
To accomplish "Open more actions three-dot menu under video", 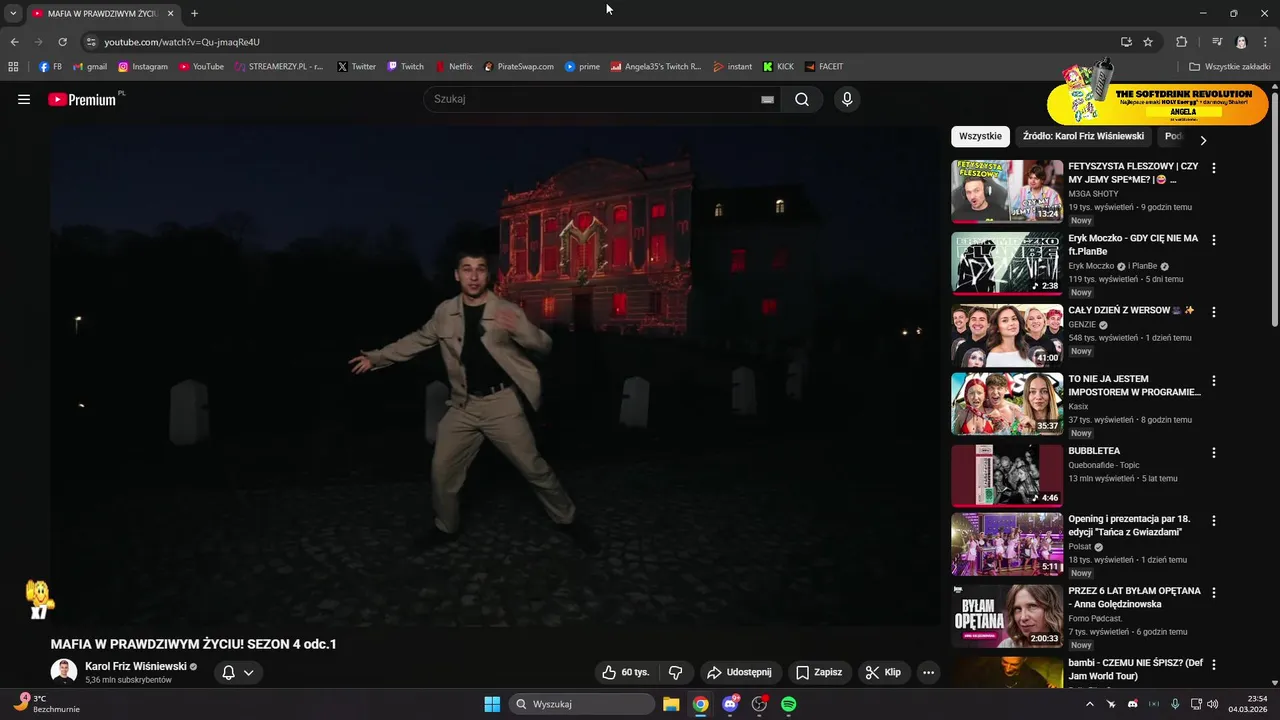I will click(929, 672).
